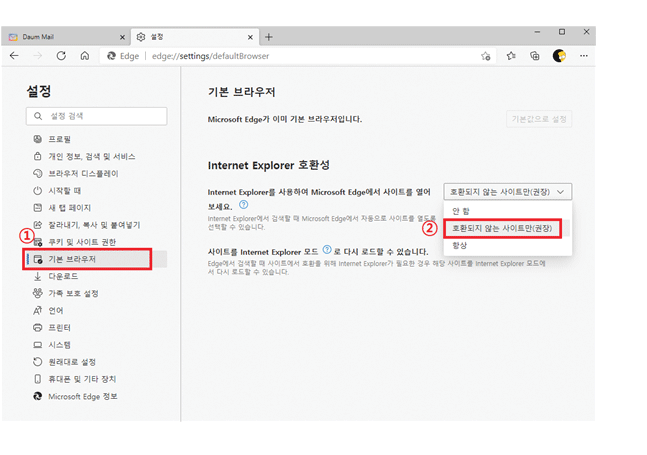Open a new tab with plus button
The image size is (647, 455).
(x=269, y=37)
